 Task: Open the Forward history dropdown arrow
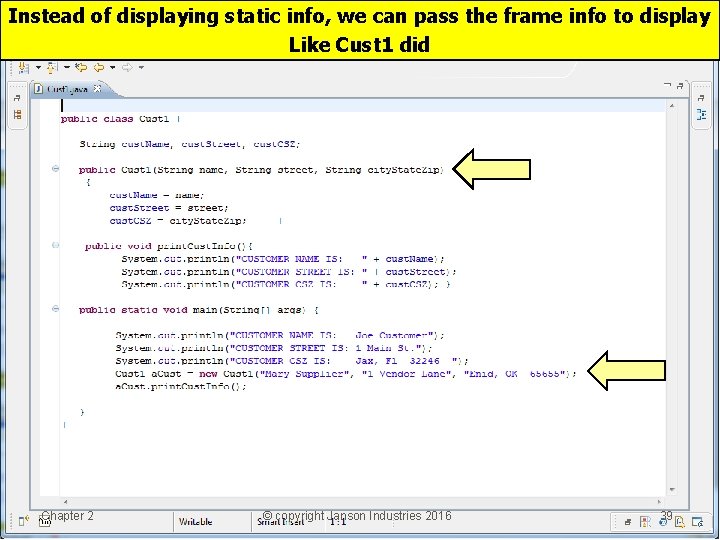click(x=141, y=68)
